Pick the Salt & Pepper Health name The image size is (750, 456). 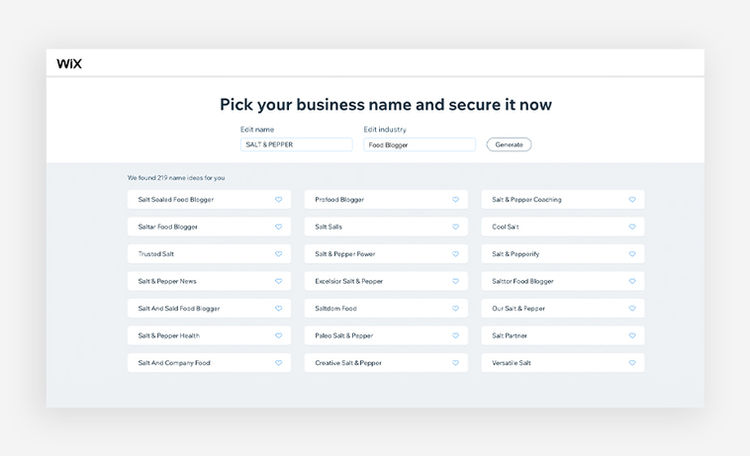coord(209,336)
